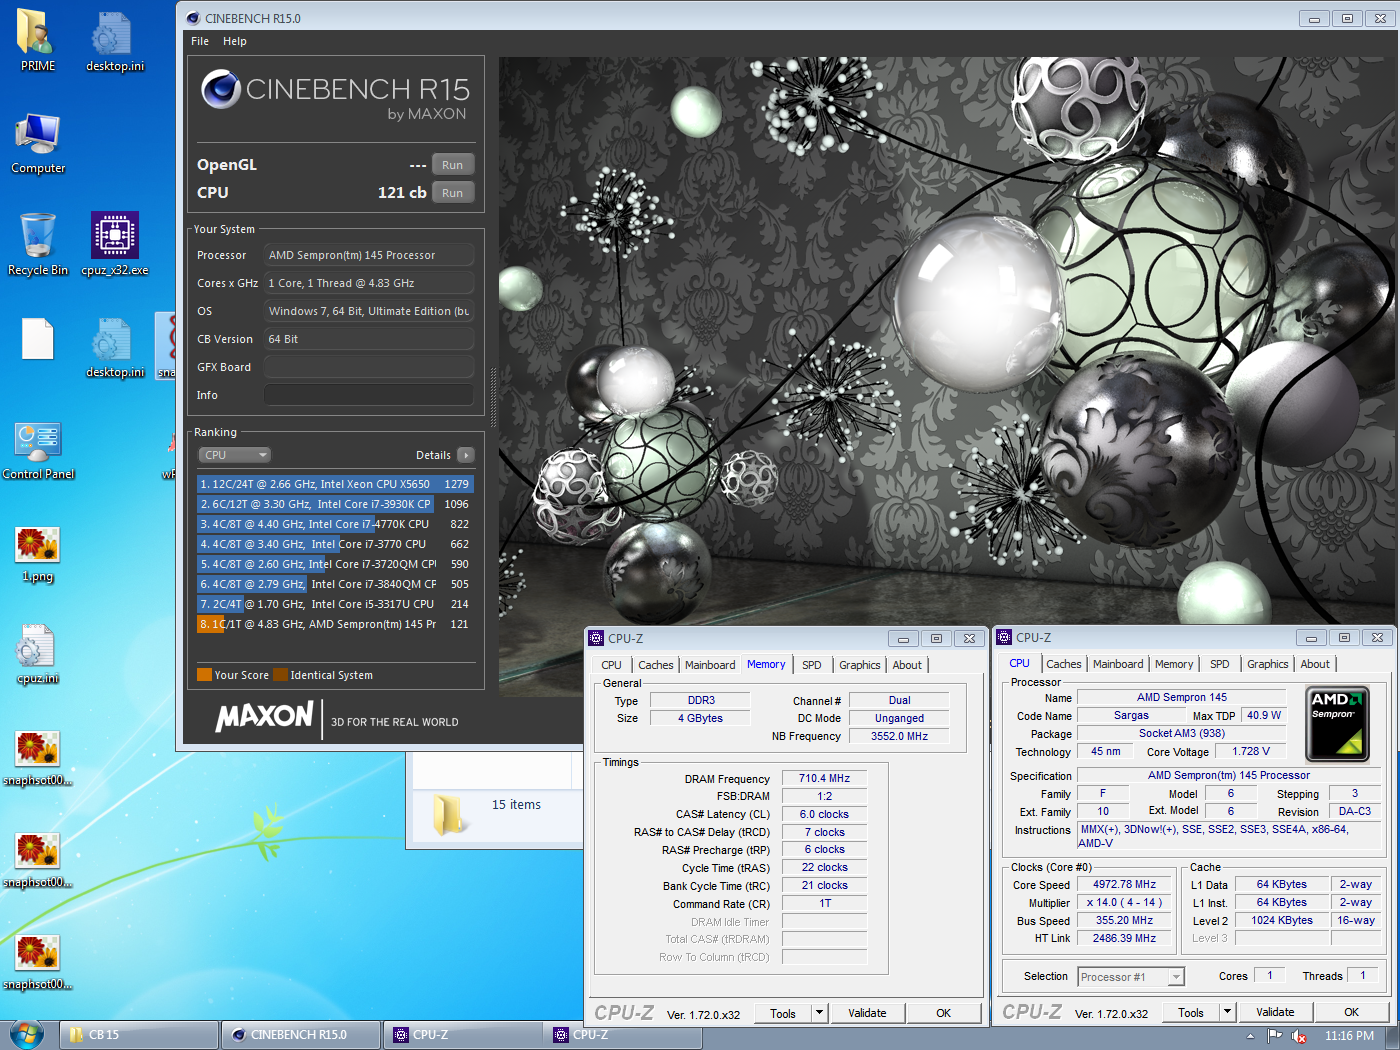Image resolution: width=1400 pixels, height=1050 pixels.
Task: Show hidden tray icons arrow
Action: [1250, 1036]
